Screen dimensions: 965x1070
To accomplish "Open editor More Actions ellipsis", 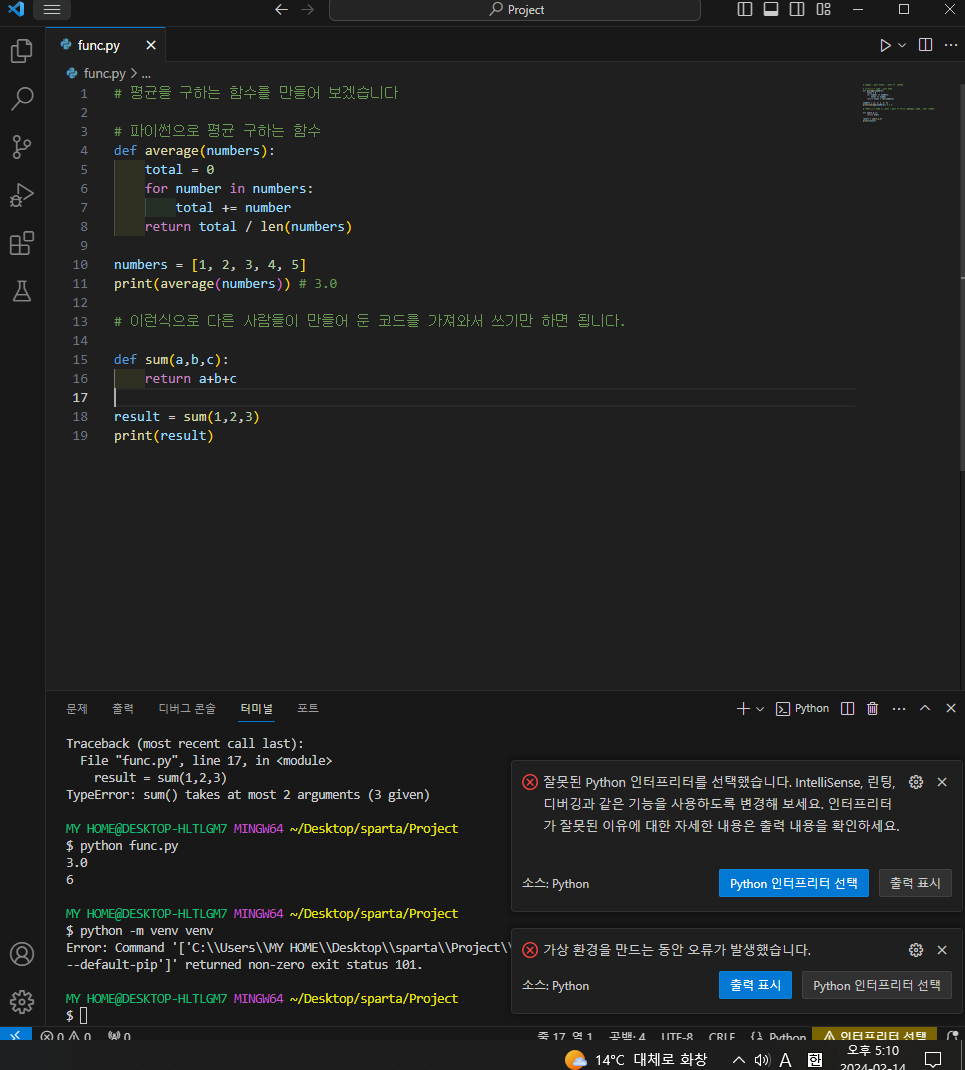I will 951,45.
